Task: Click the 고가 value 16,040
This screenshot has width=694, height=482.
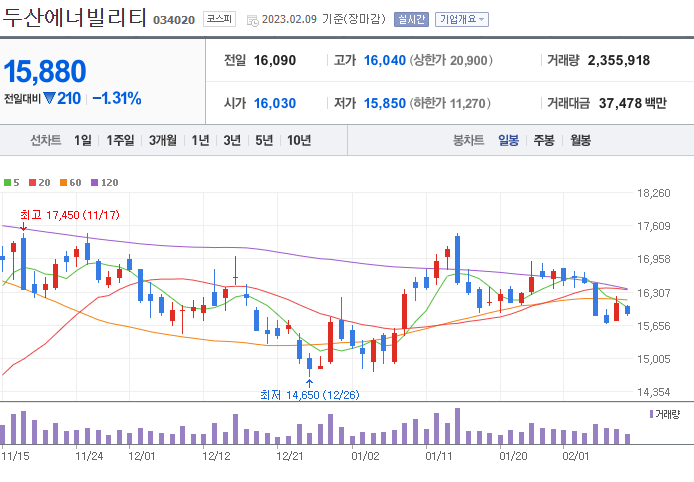Action: [385, 60]
